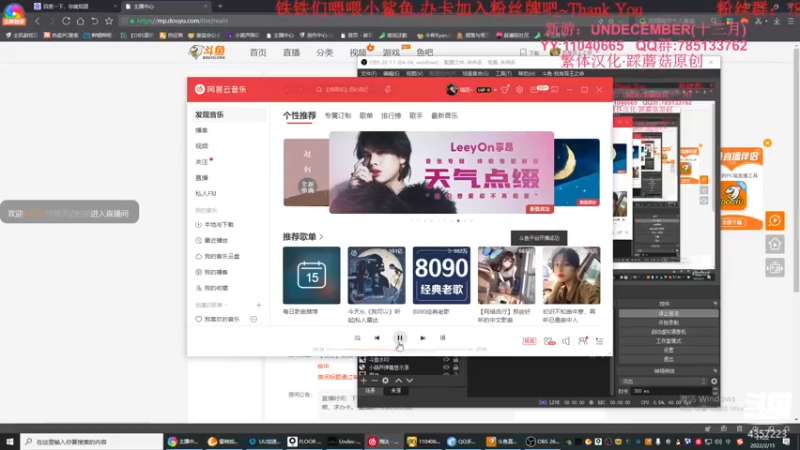Open NetEase Music settings gear icon

519,89
